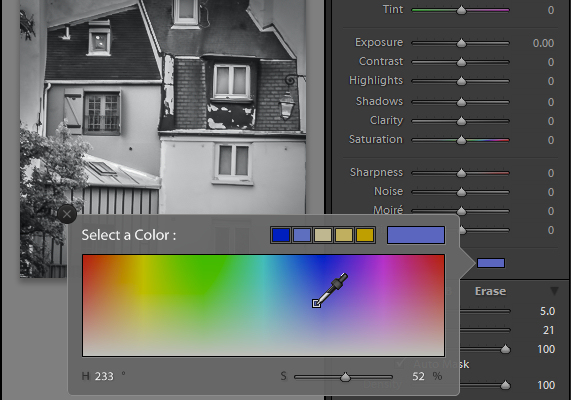Select the pale beige preset swatch
Viewport: 571px width, 400px height.
(323, 235)
